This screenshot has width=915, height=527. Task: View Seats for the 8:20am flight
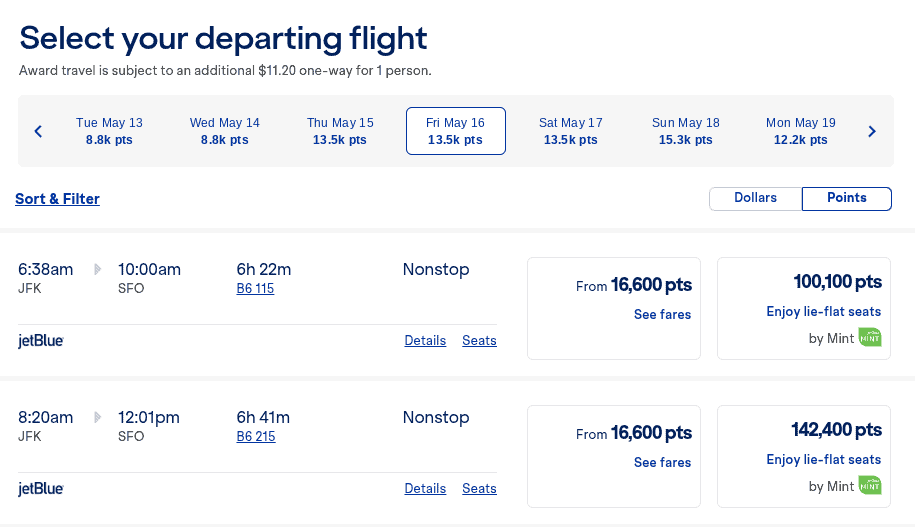point(479,488)
